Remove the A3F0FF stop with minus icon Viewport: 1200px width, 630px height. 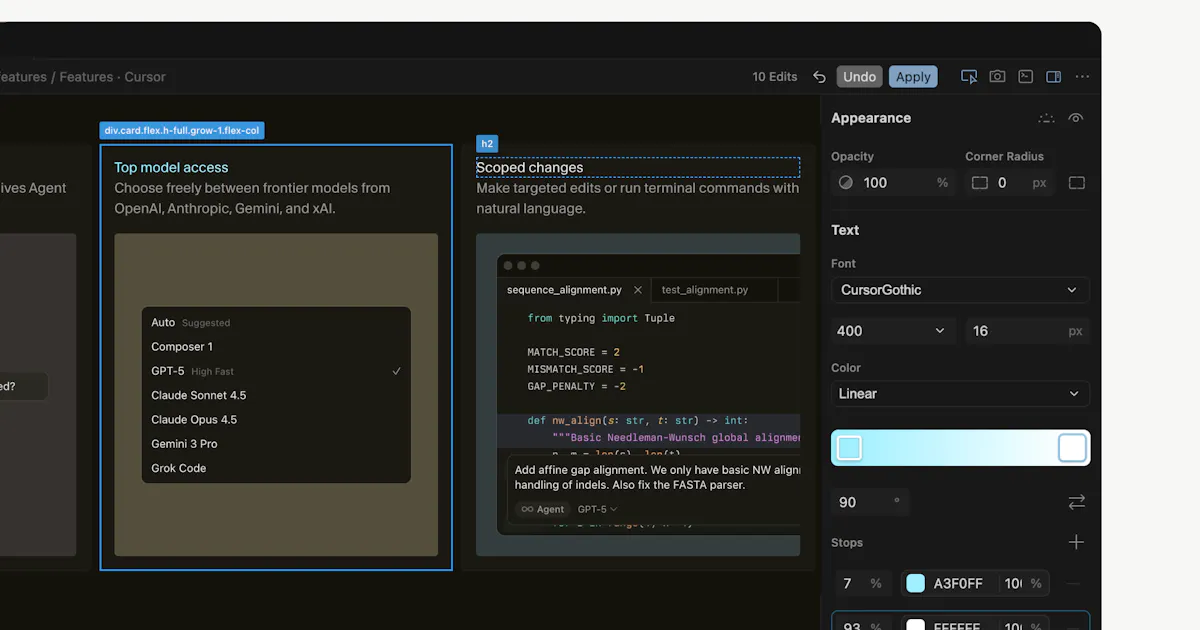point(1073,583)
